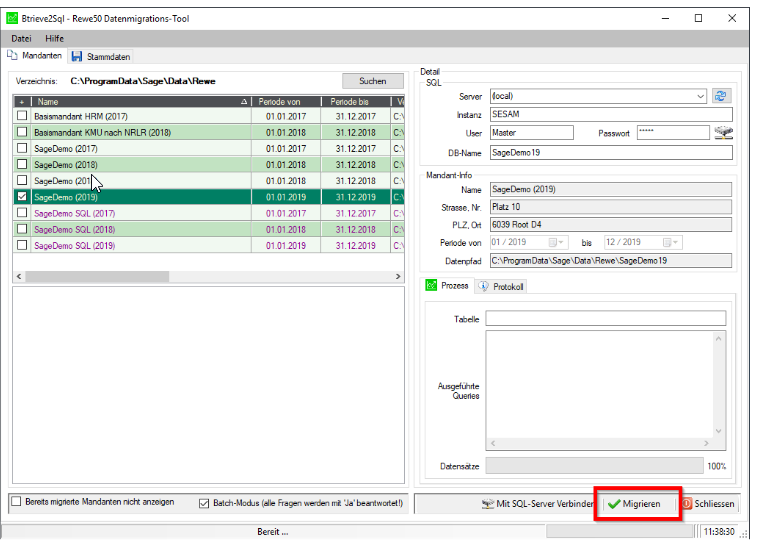Screen dimensions: 760x558
Task: Click the queries area scroll-down arrow
Action: [x=719, y=431]
